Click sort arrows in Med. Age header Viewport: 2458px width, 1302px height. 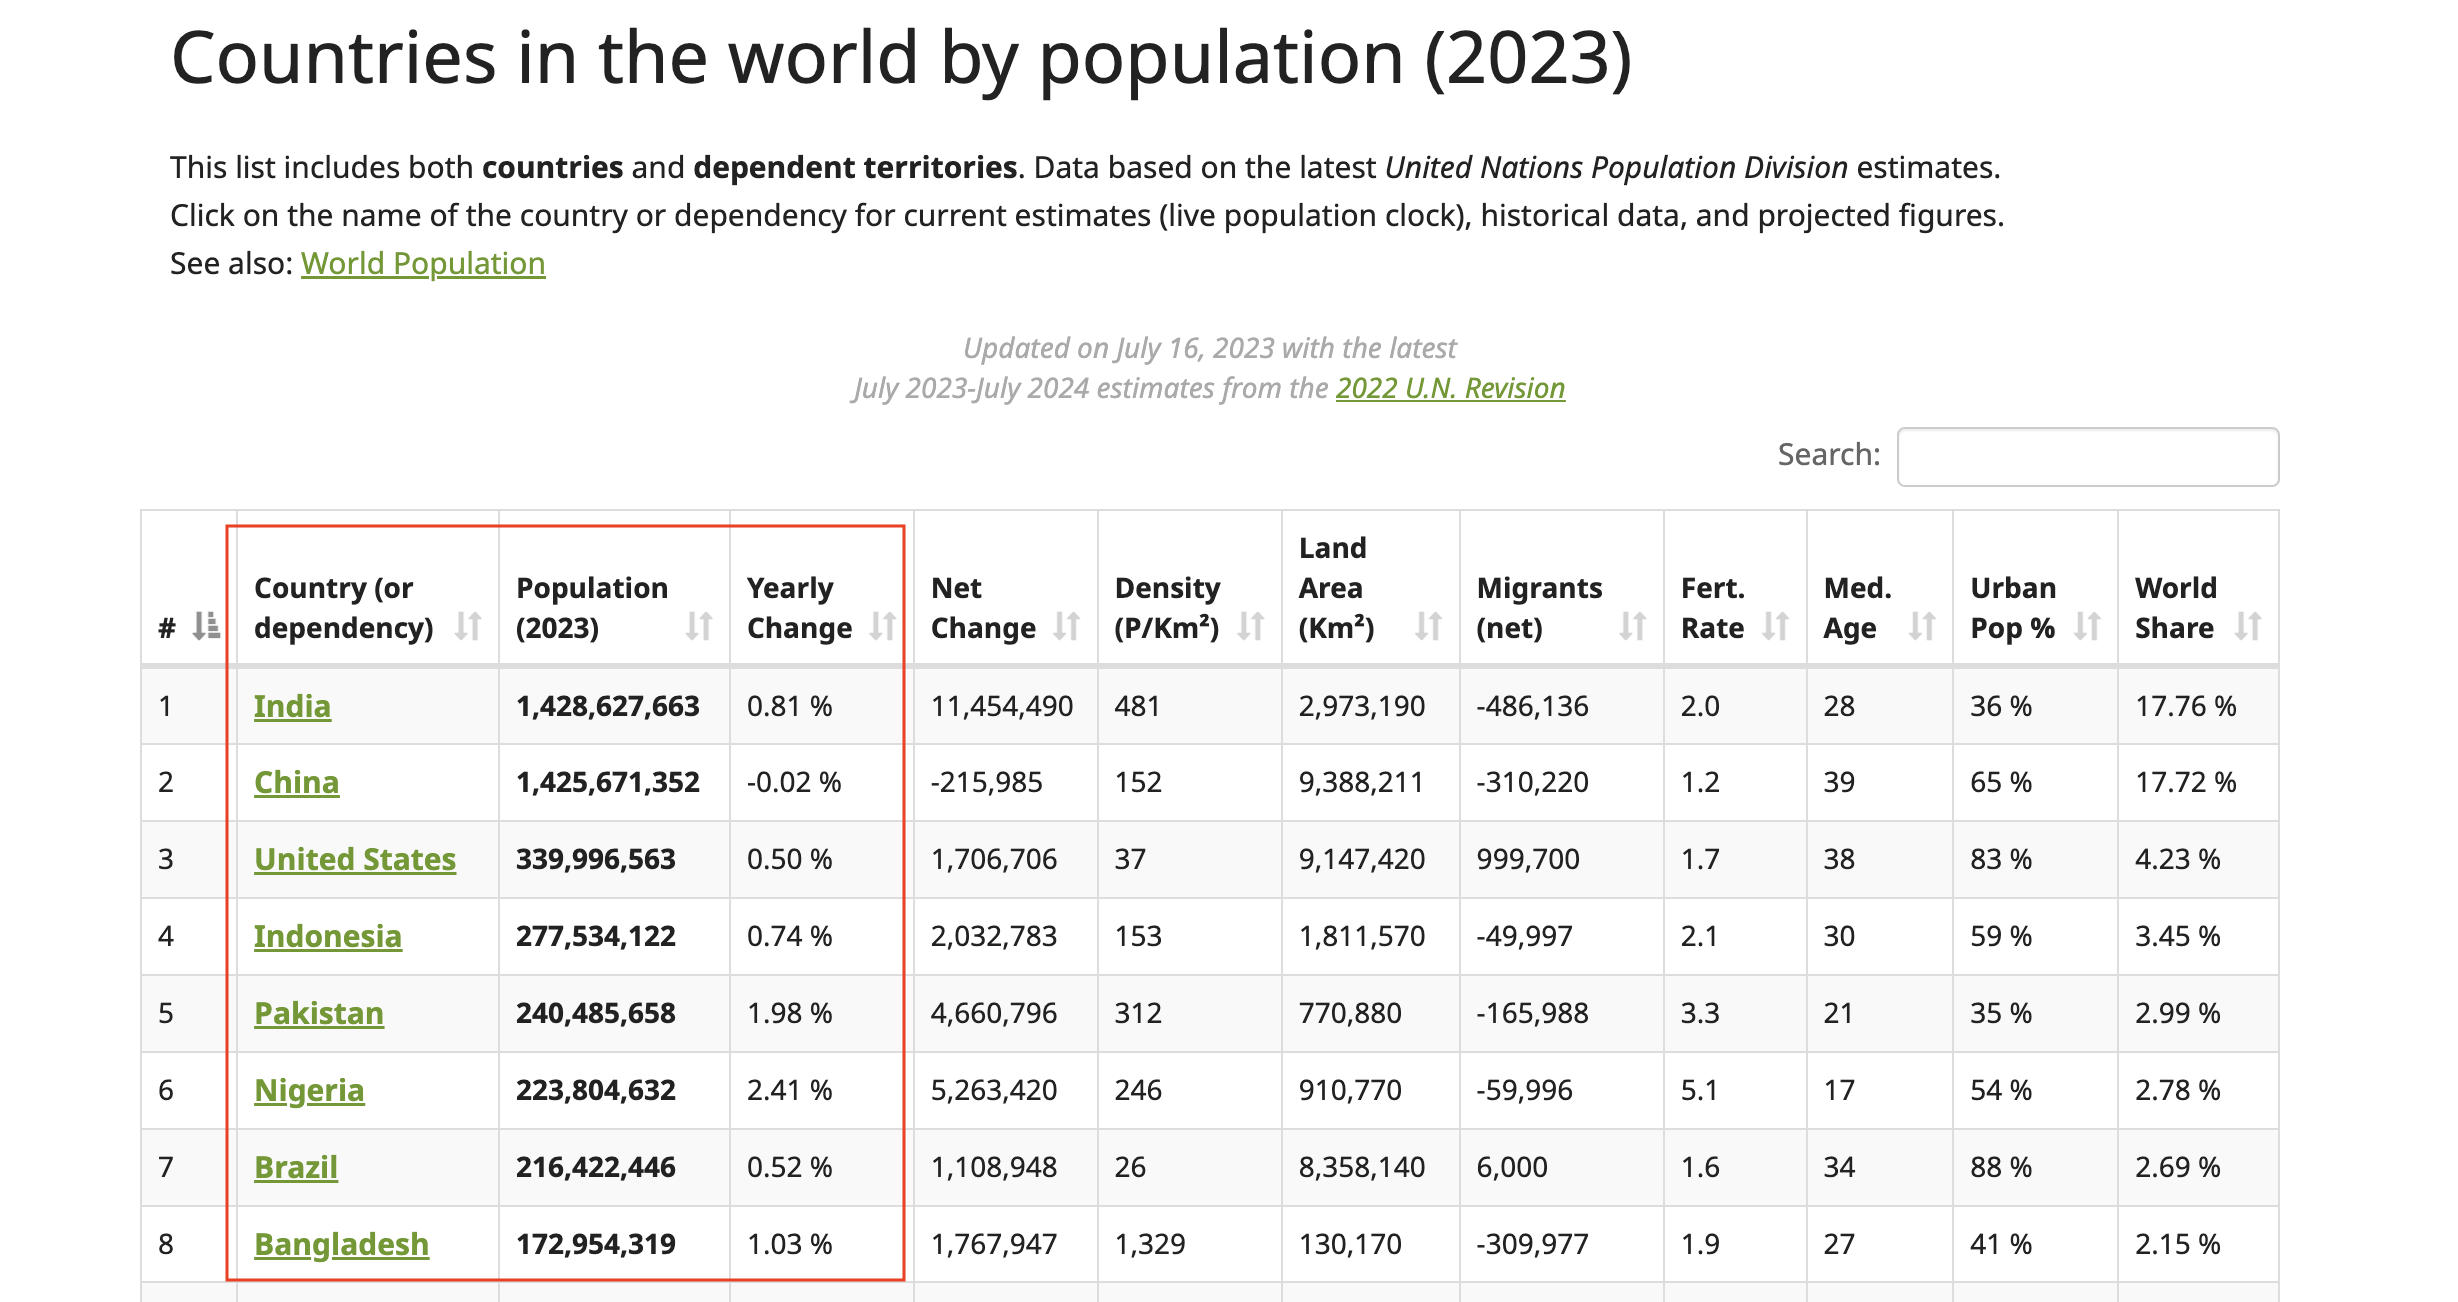[1922, 626]
